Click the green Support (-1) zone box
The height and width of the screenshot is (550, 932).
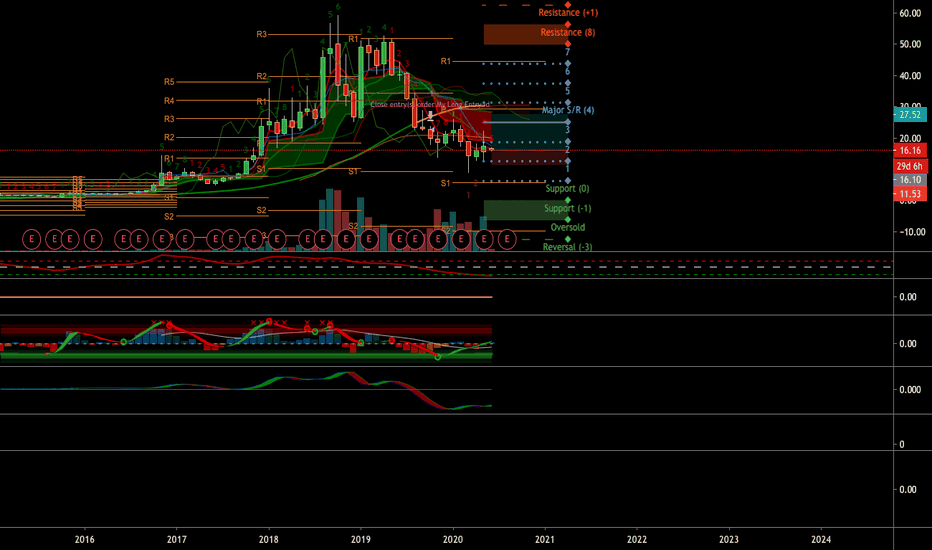coord(526,210)
